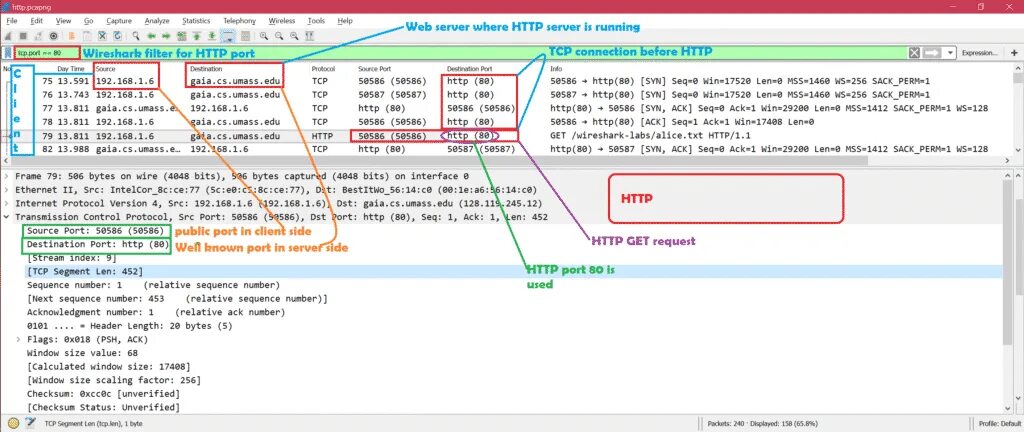Open a capture file from toolbar
Image resolution: width=1024 pixels, height=432 pixels.
pyautogui.click(x=71, y=36)
